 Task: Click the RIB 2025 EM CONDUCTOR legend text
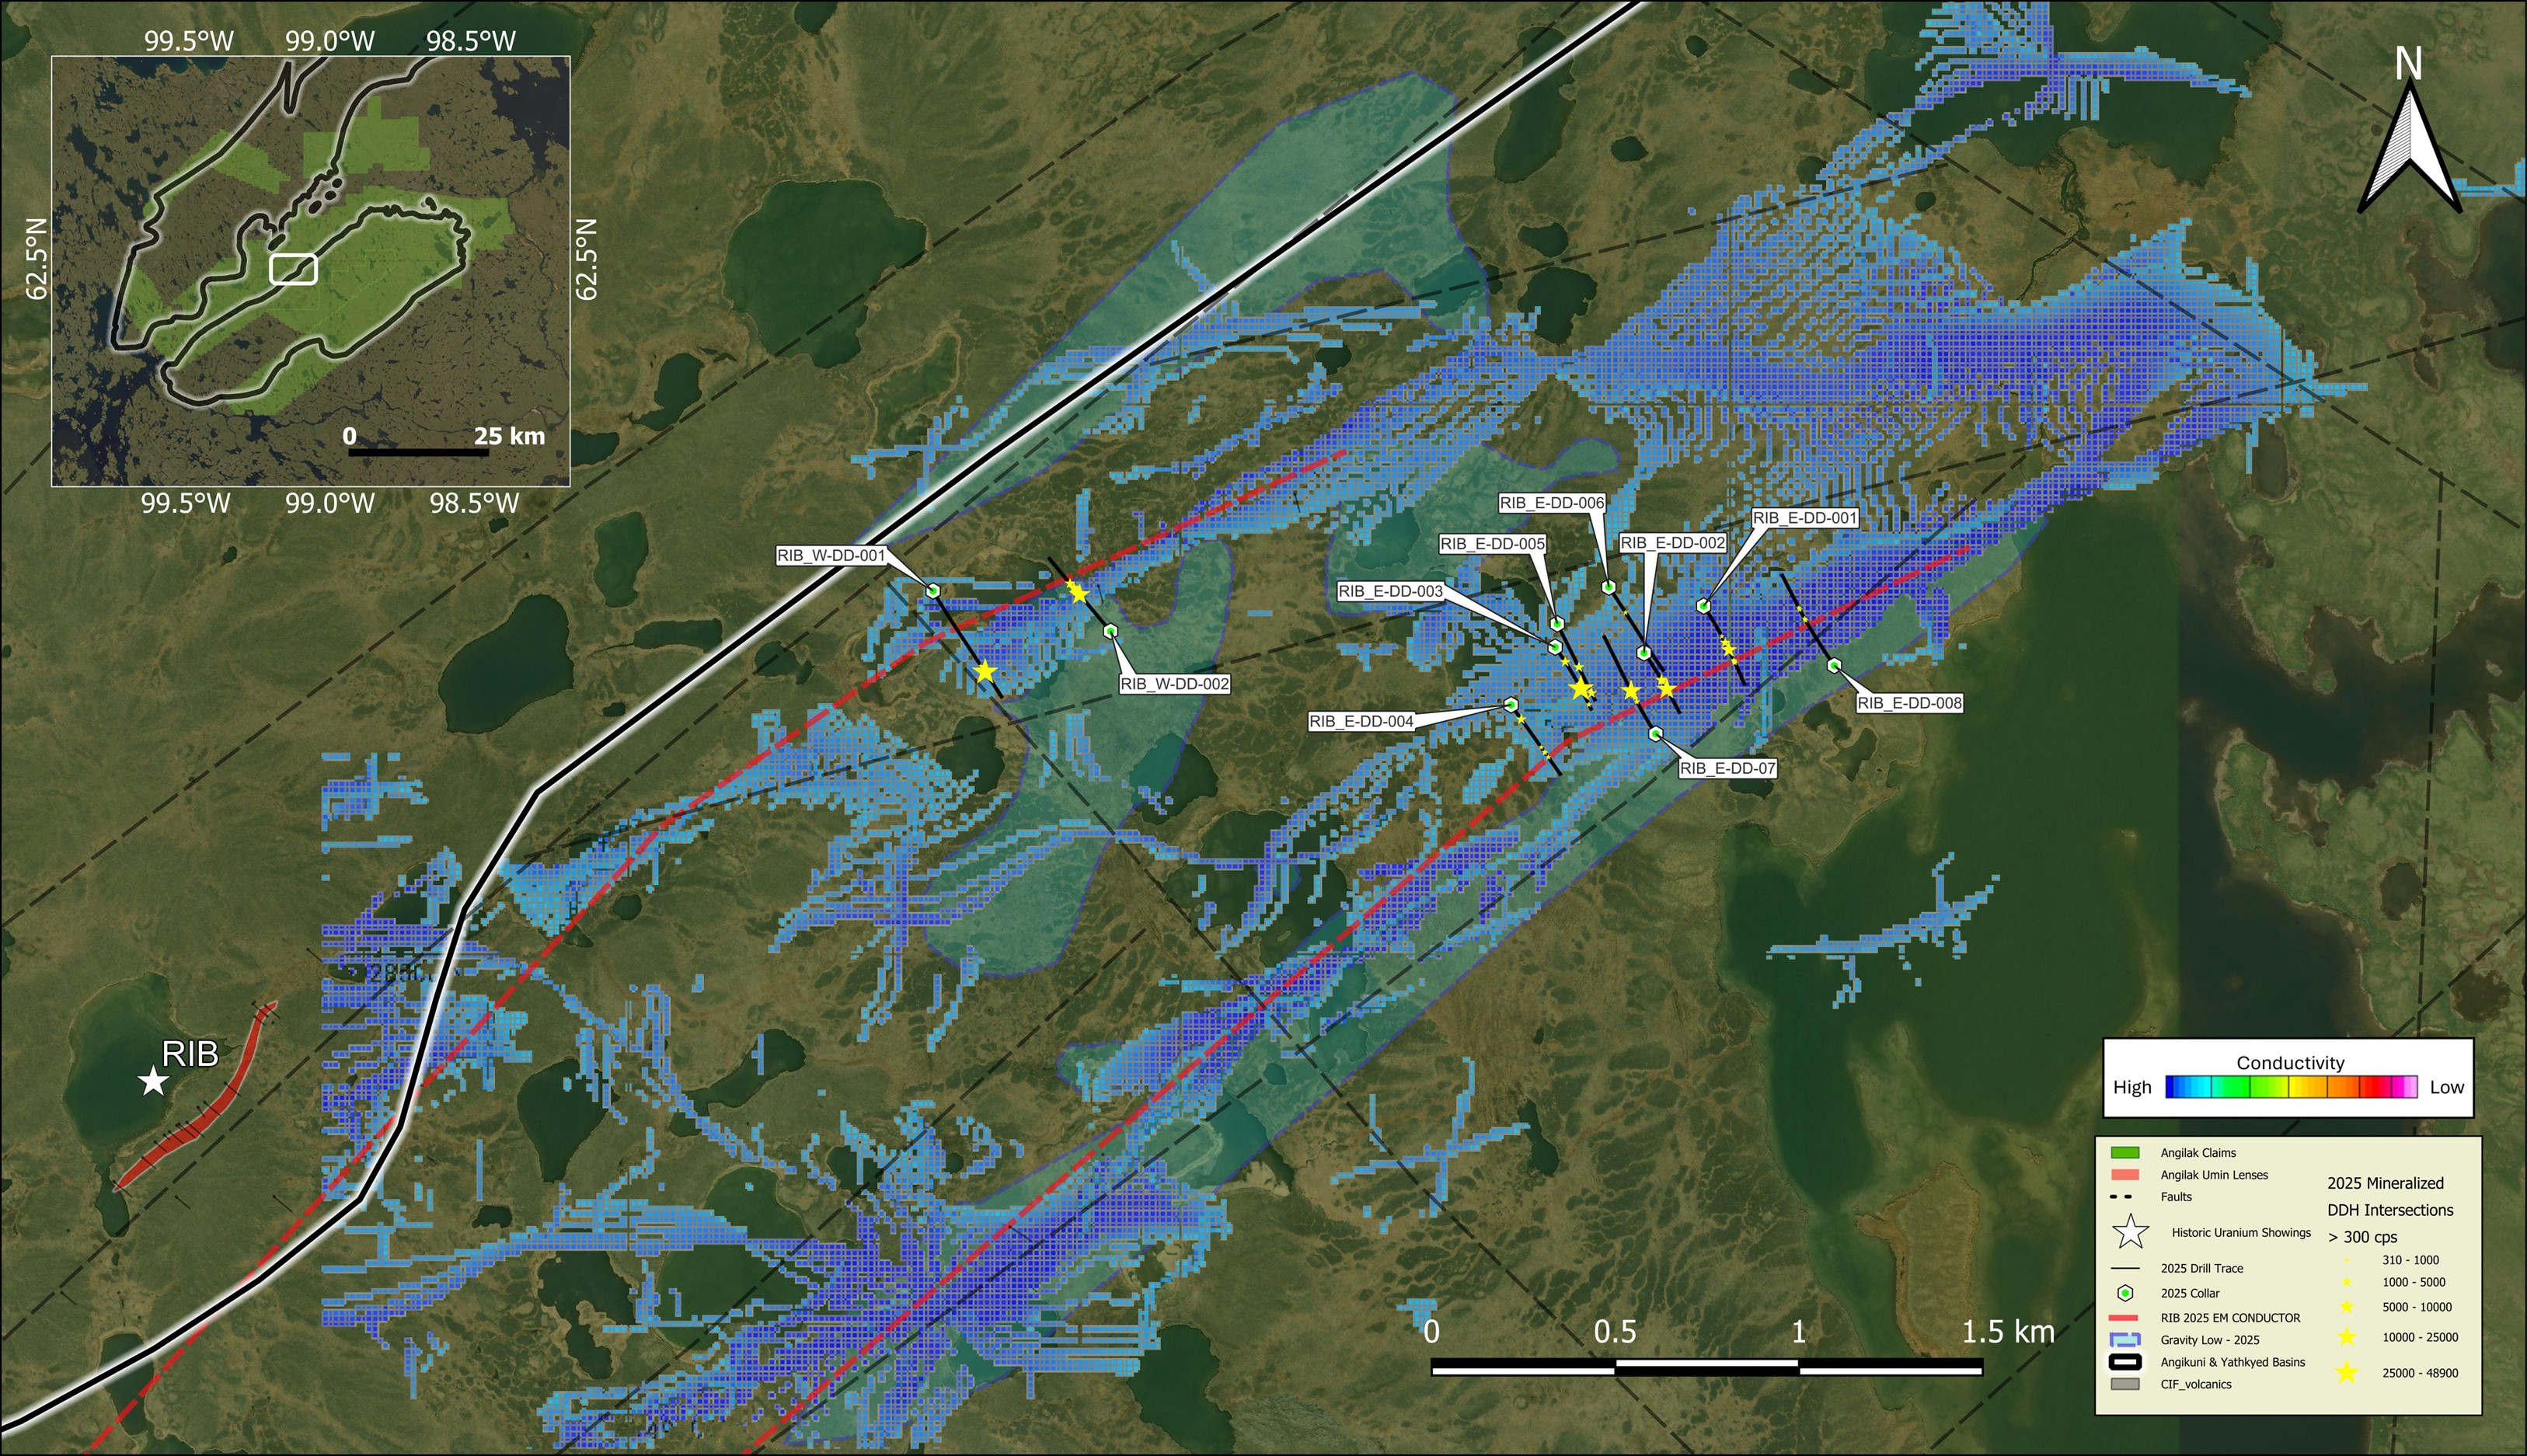tap(2230, 1318)
